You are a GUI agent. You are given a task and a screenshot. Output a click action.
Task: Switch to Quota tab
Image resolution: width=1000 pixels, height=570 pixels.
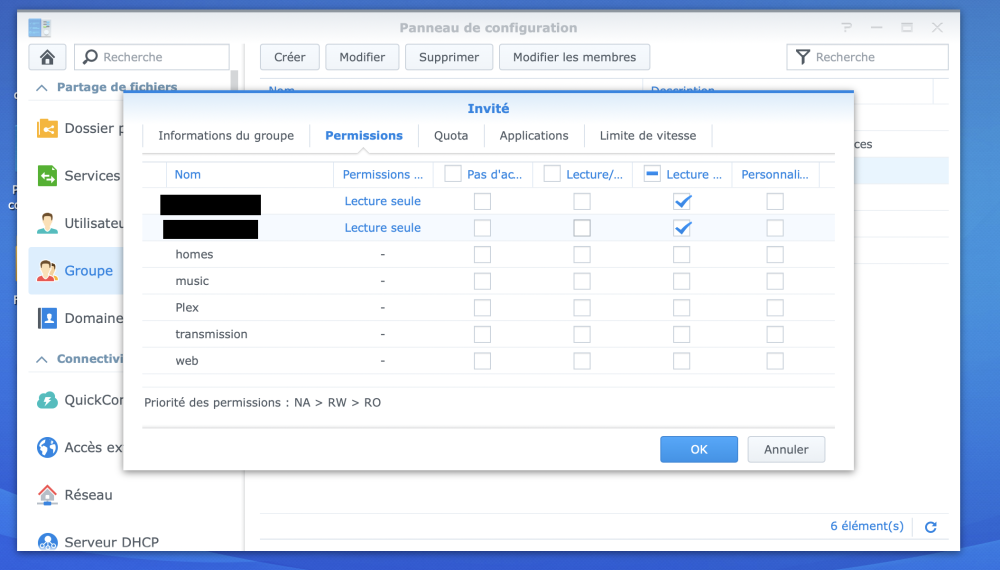click(451, 136)
